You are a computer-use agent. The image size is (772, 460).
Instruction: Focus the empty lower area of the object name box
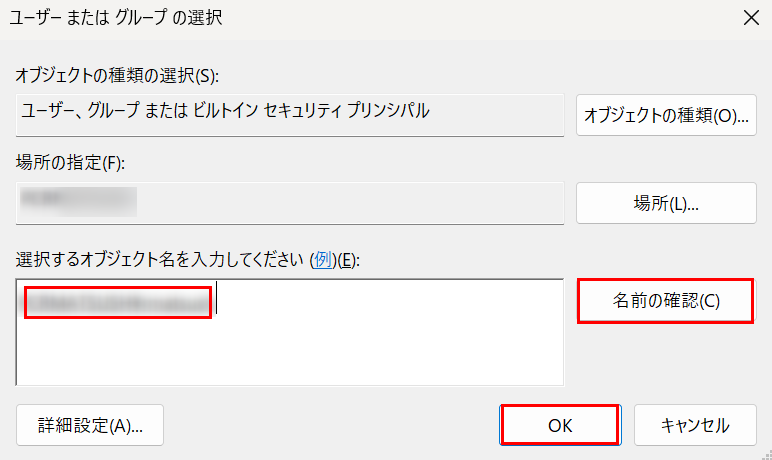click(290, 353)
